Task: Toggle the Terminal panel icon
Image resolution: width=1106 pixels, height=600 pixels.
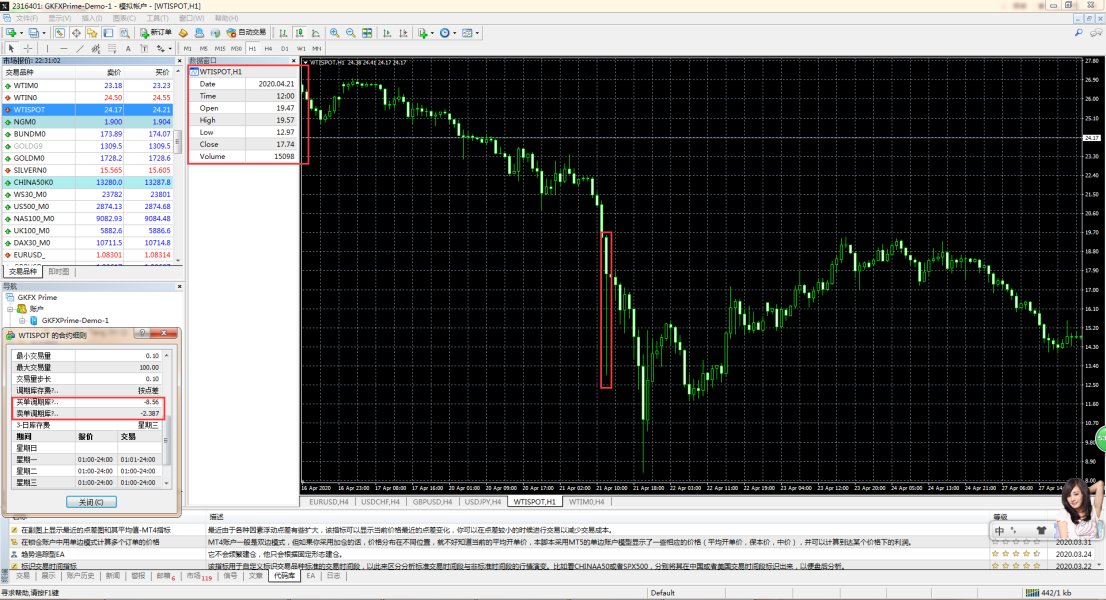Action: pyautogui.click(x=108, y=32)
